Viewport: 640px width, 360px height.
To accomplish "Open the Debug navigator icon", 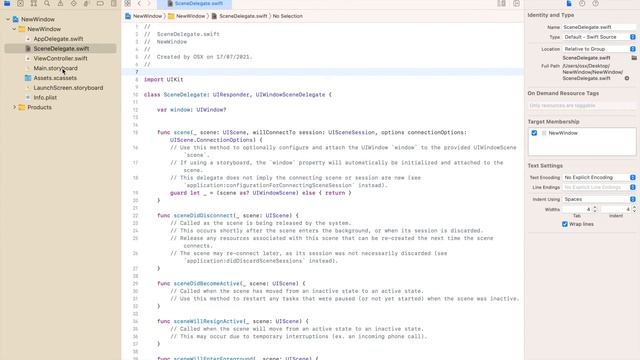I will click(87, 3).
